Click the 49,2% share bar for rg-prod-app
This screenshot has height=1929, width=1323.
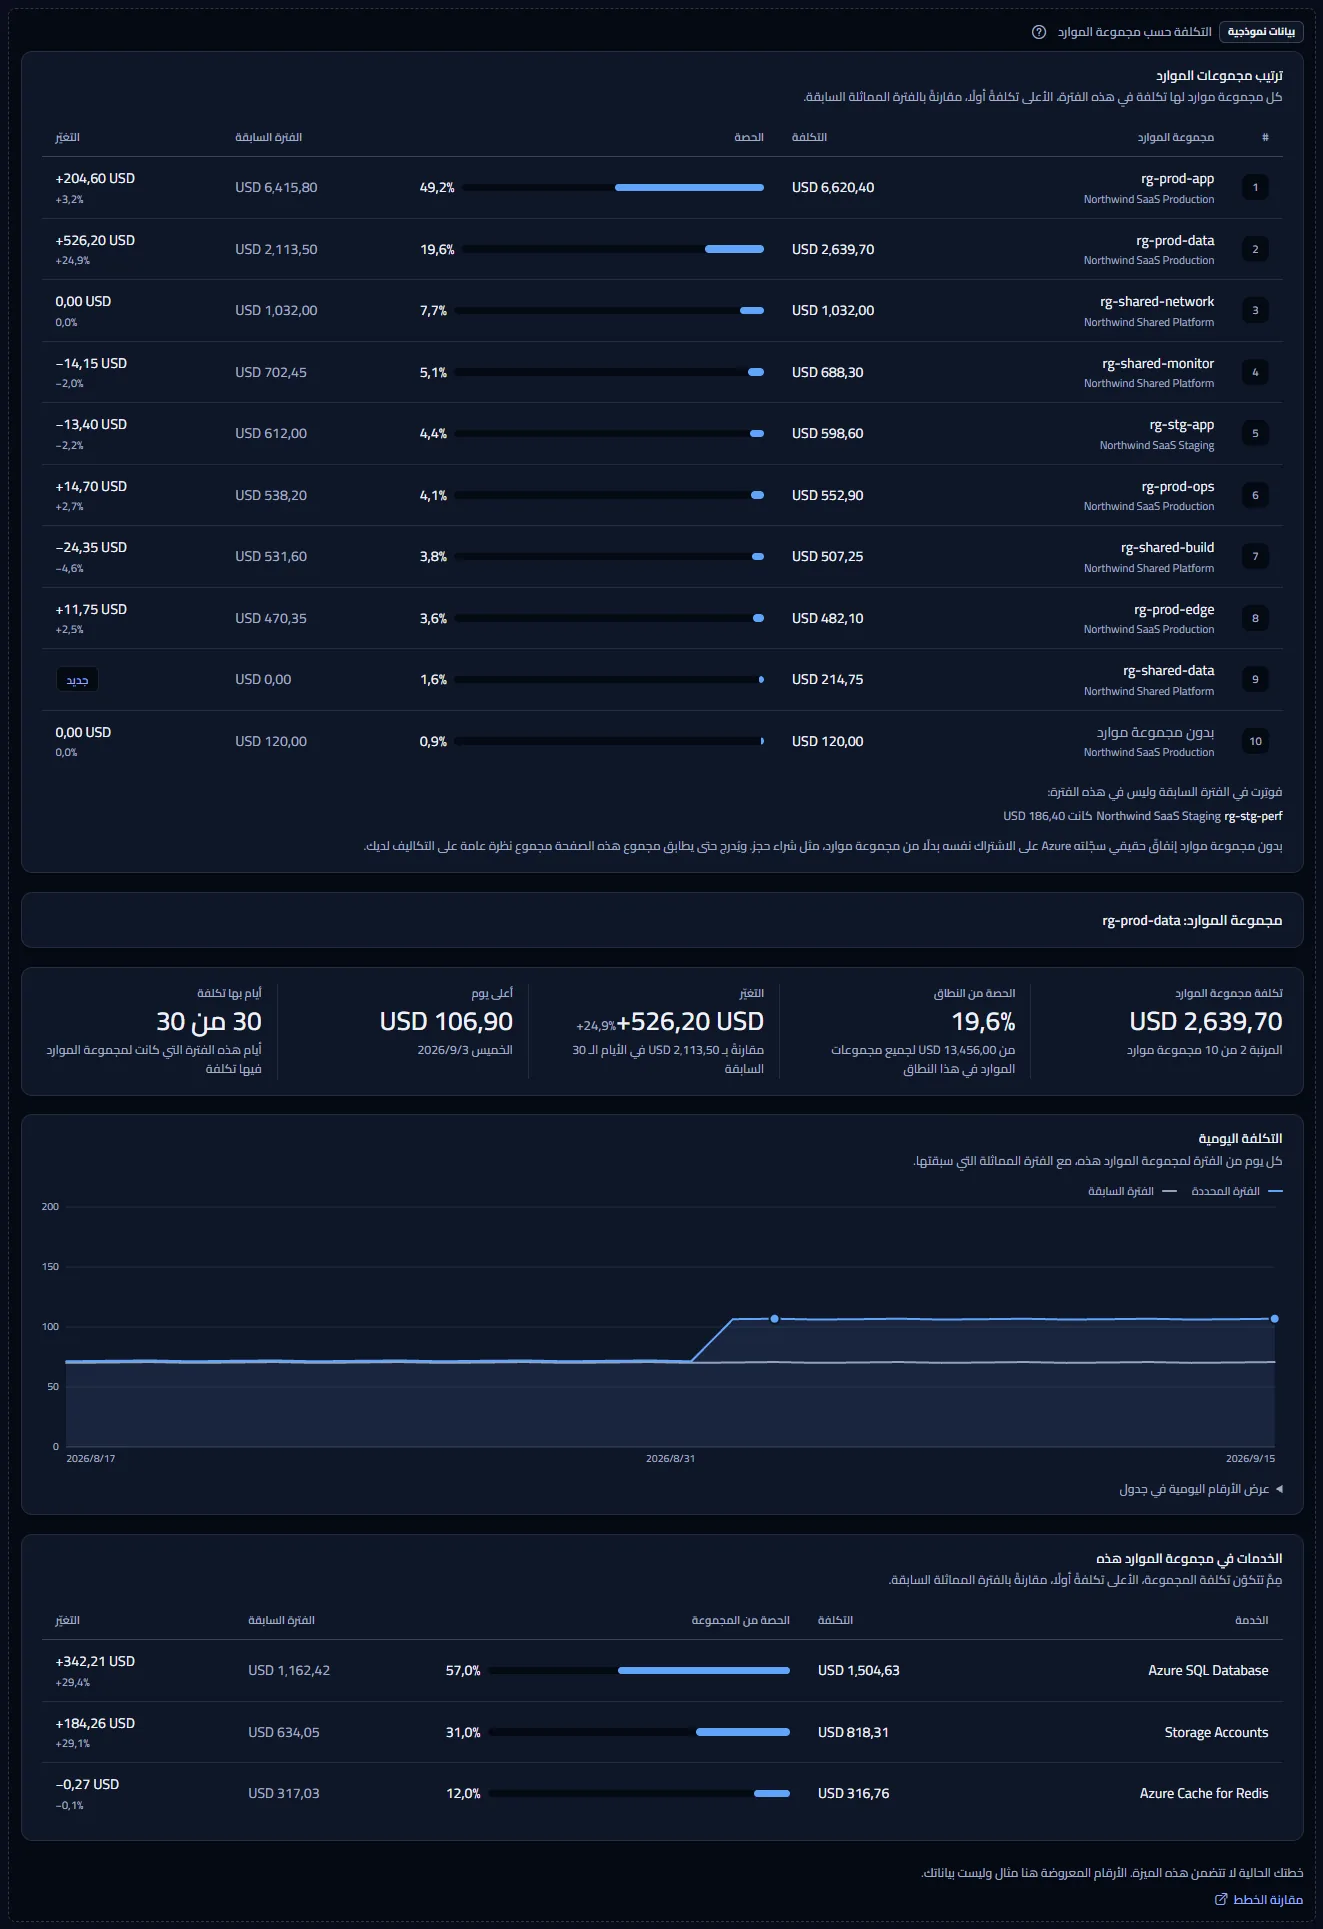coord(612,187)
